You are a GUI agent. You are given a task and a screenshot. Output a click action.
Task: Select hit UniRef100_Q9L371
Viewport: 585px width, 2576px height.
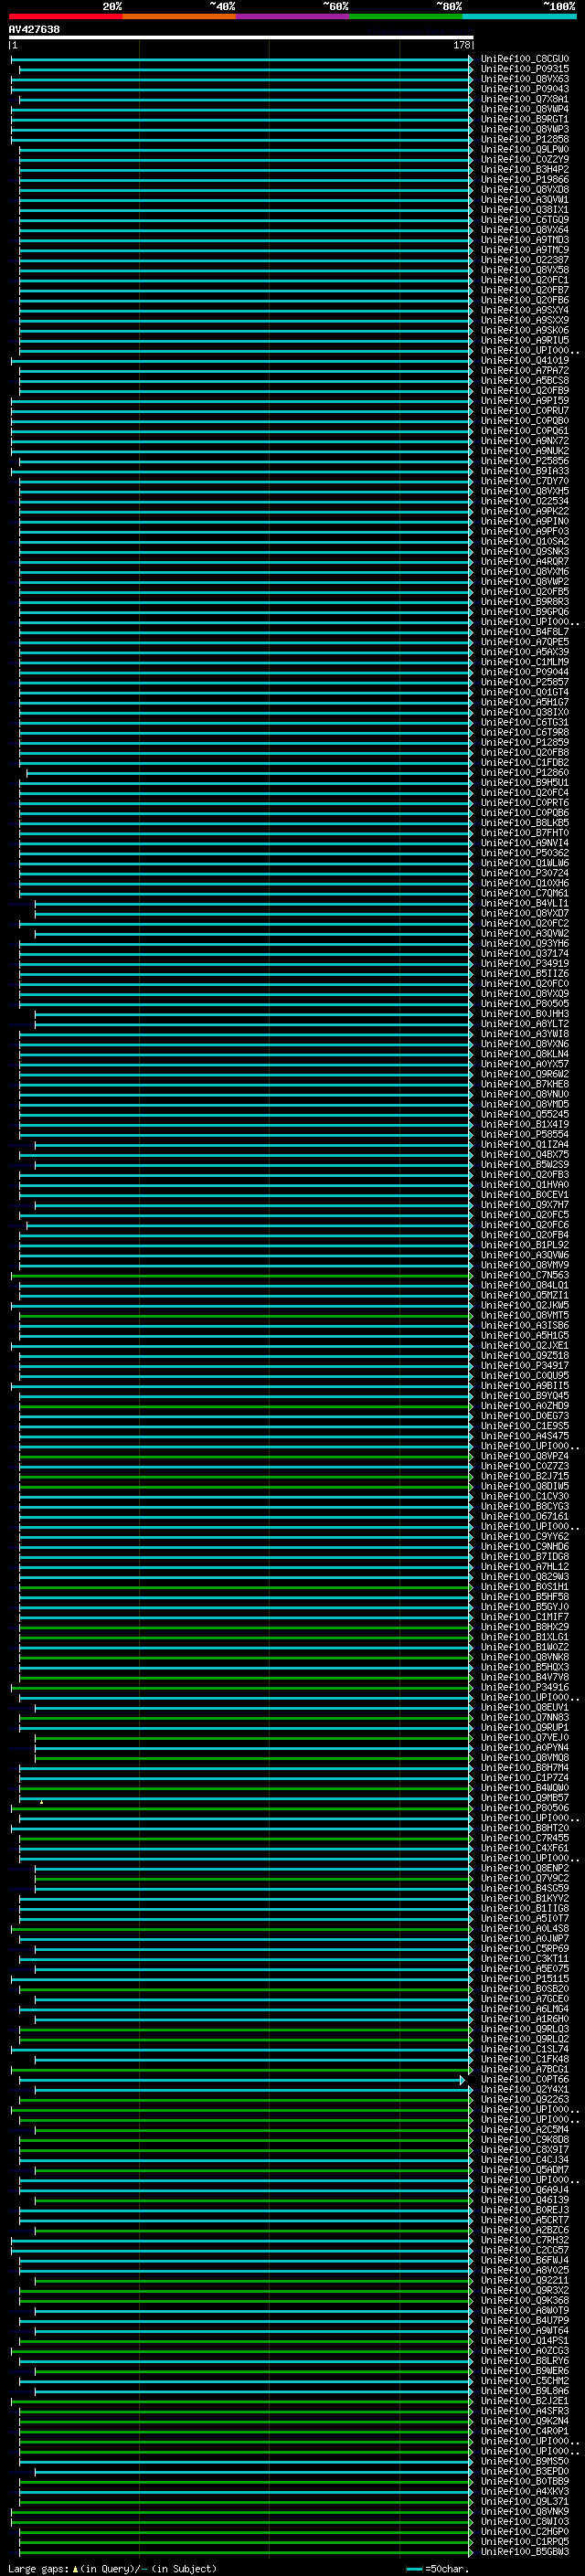coord(525,2502)
